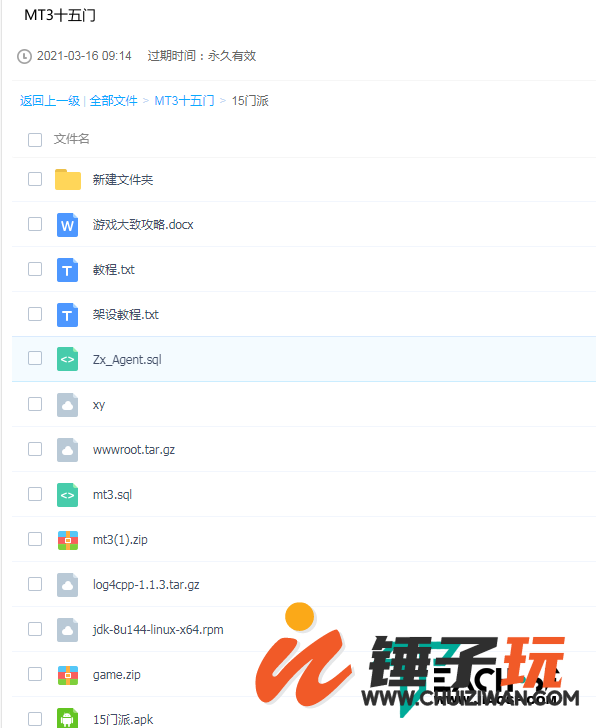Tick the checkbox for xy file
This screenshot has width=596, height=728.
pyautogui.click(x=35, y=404)
